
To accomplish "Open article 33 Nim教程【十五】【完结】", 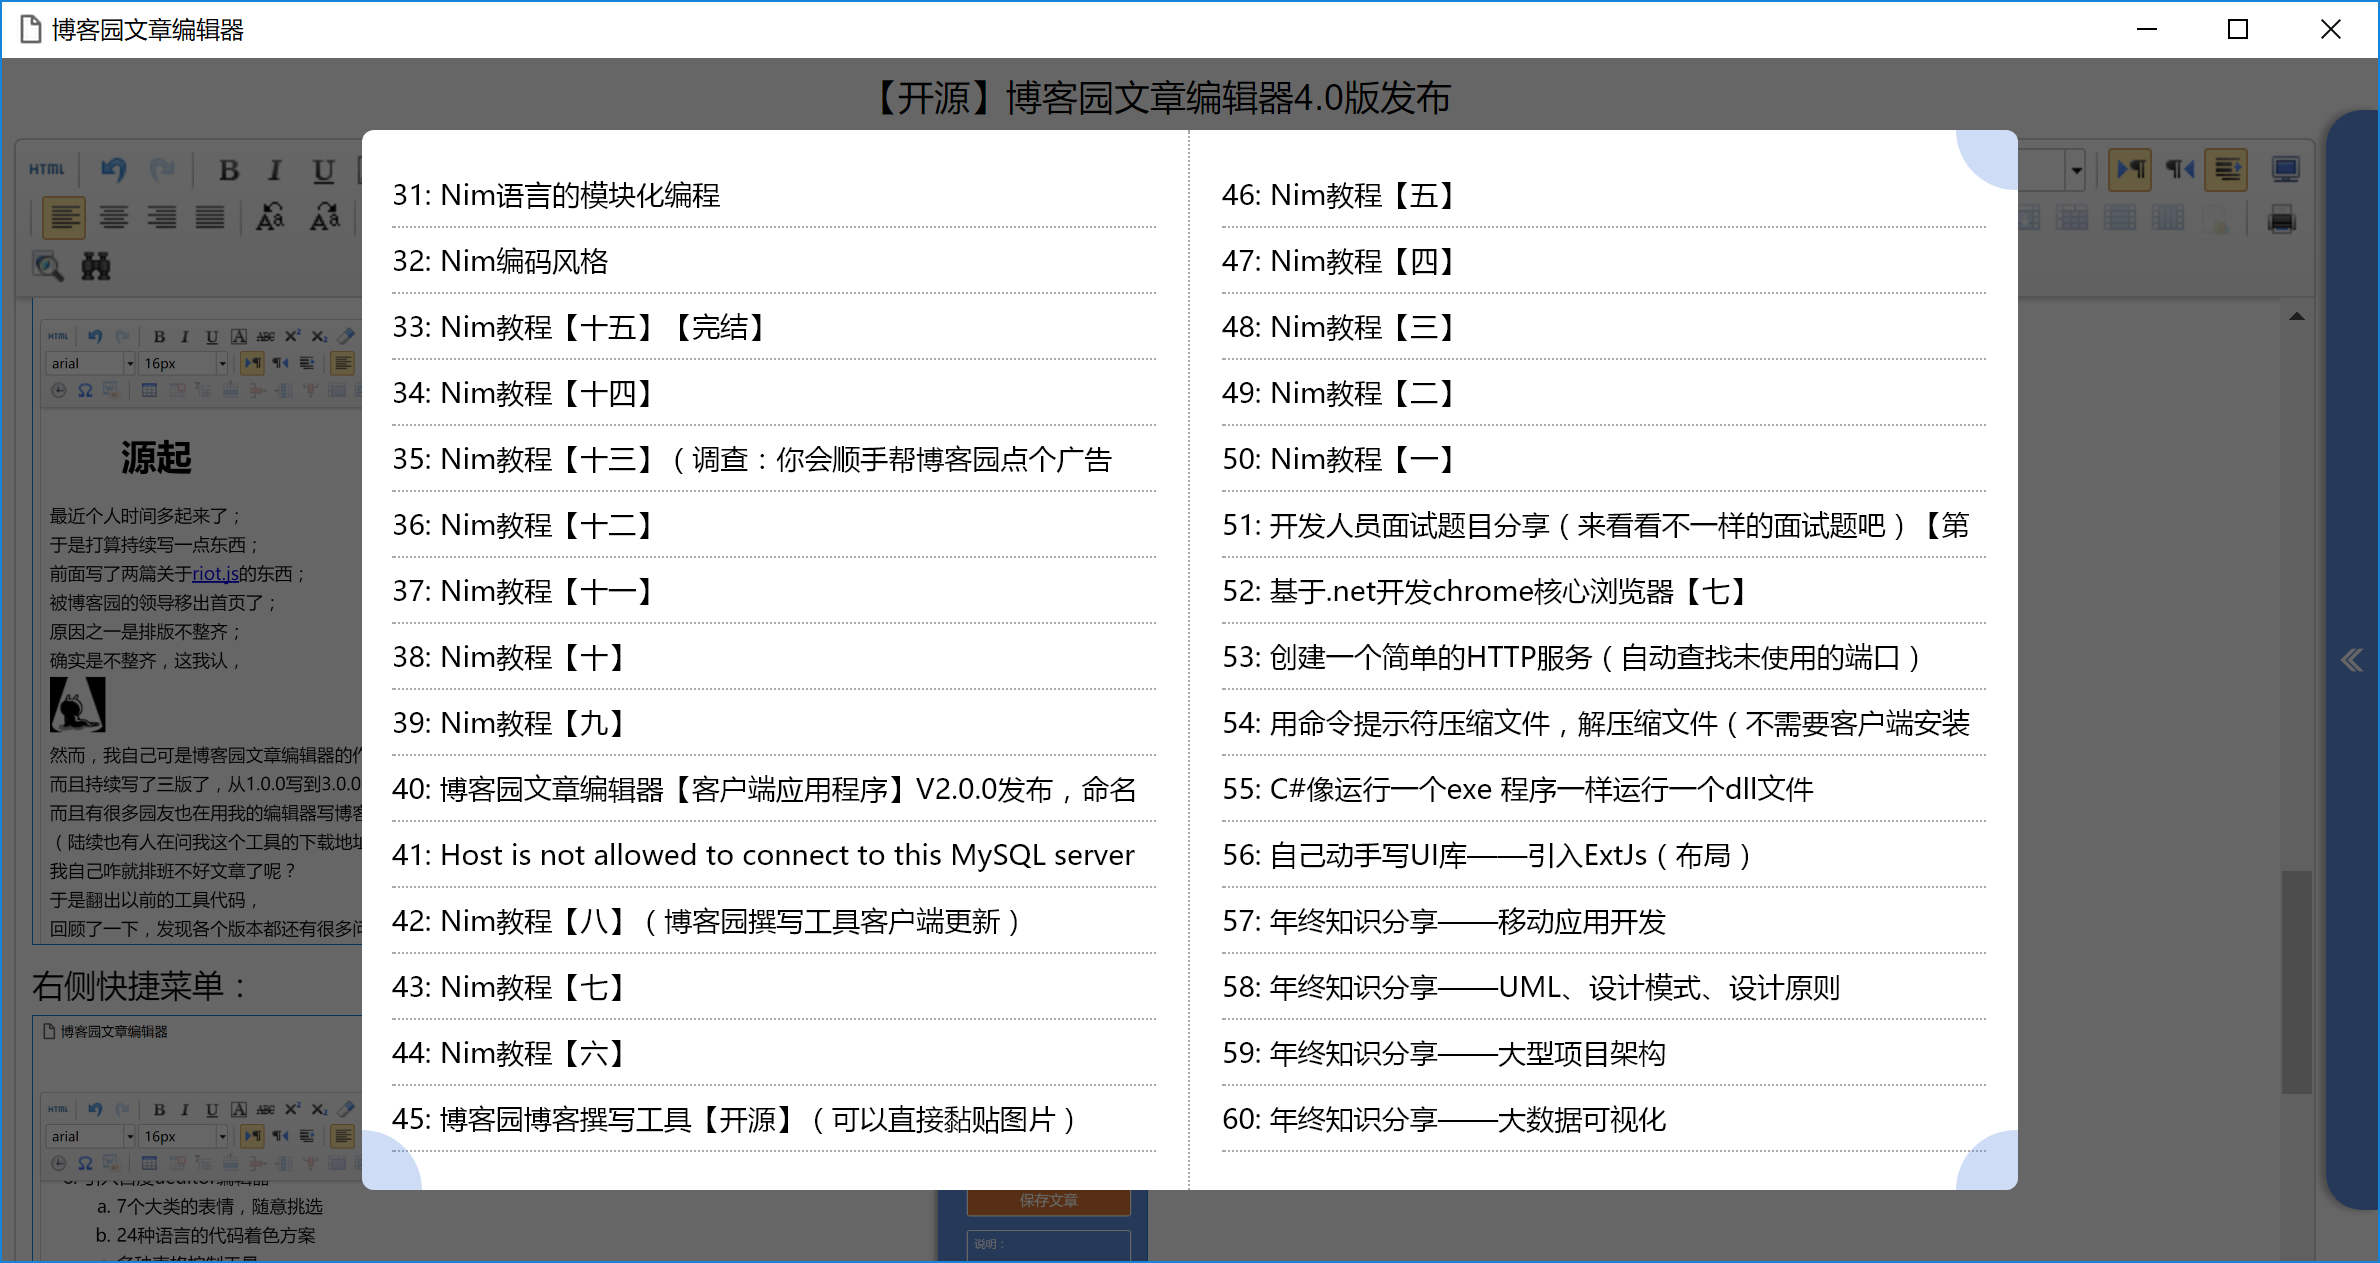I will point(774,327).
